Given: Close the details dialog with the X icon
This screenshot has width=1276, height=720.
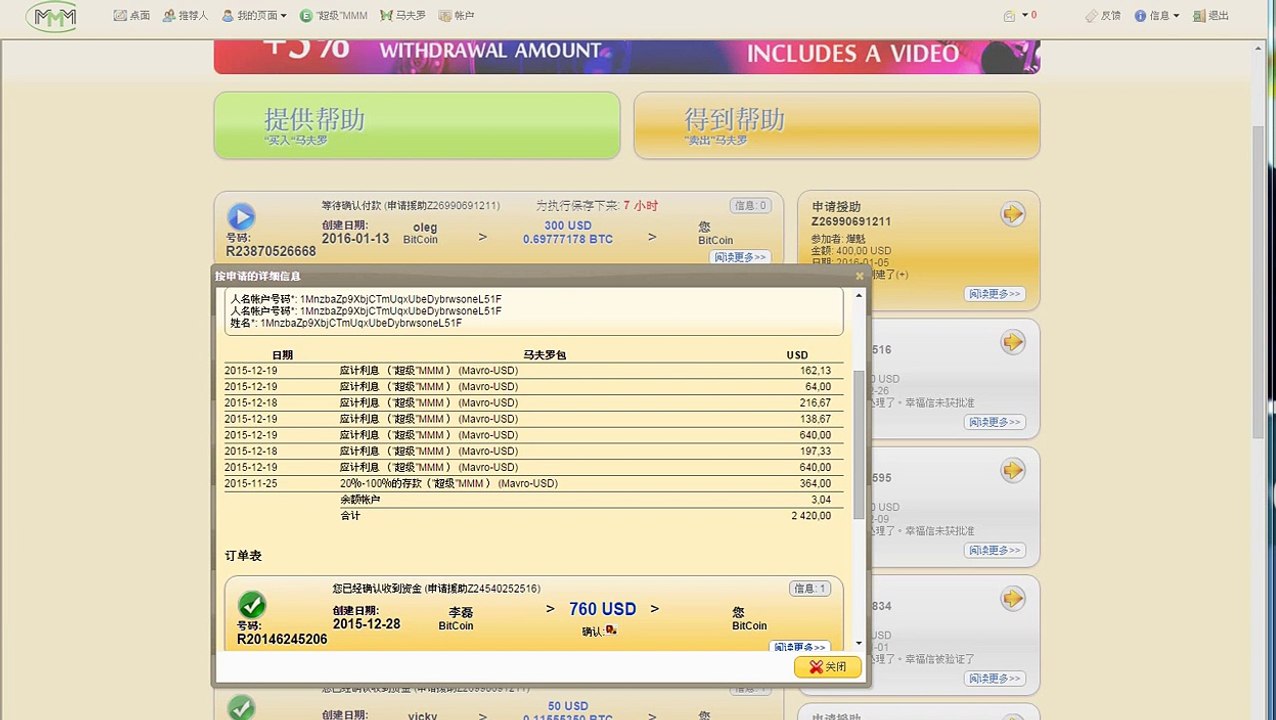Looking at the screenshot, I should click(x=859, y=276).
